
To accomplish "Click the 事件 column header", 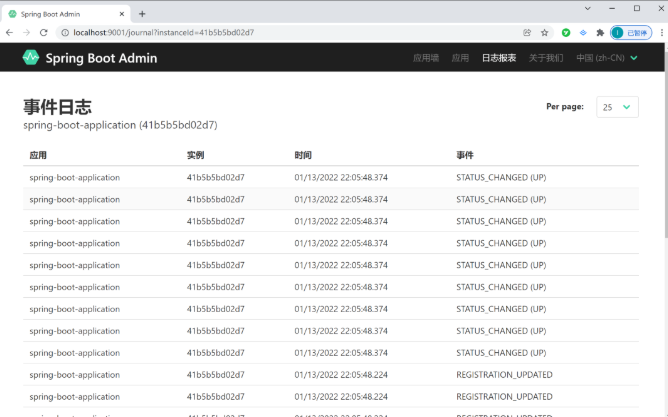I will [465, 155].
